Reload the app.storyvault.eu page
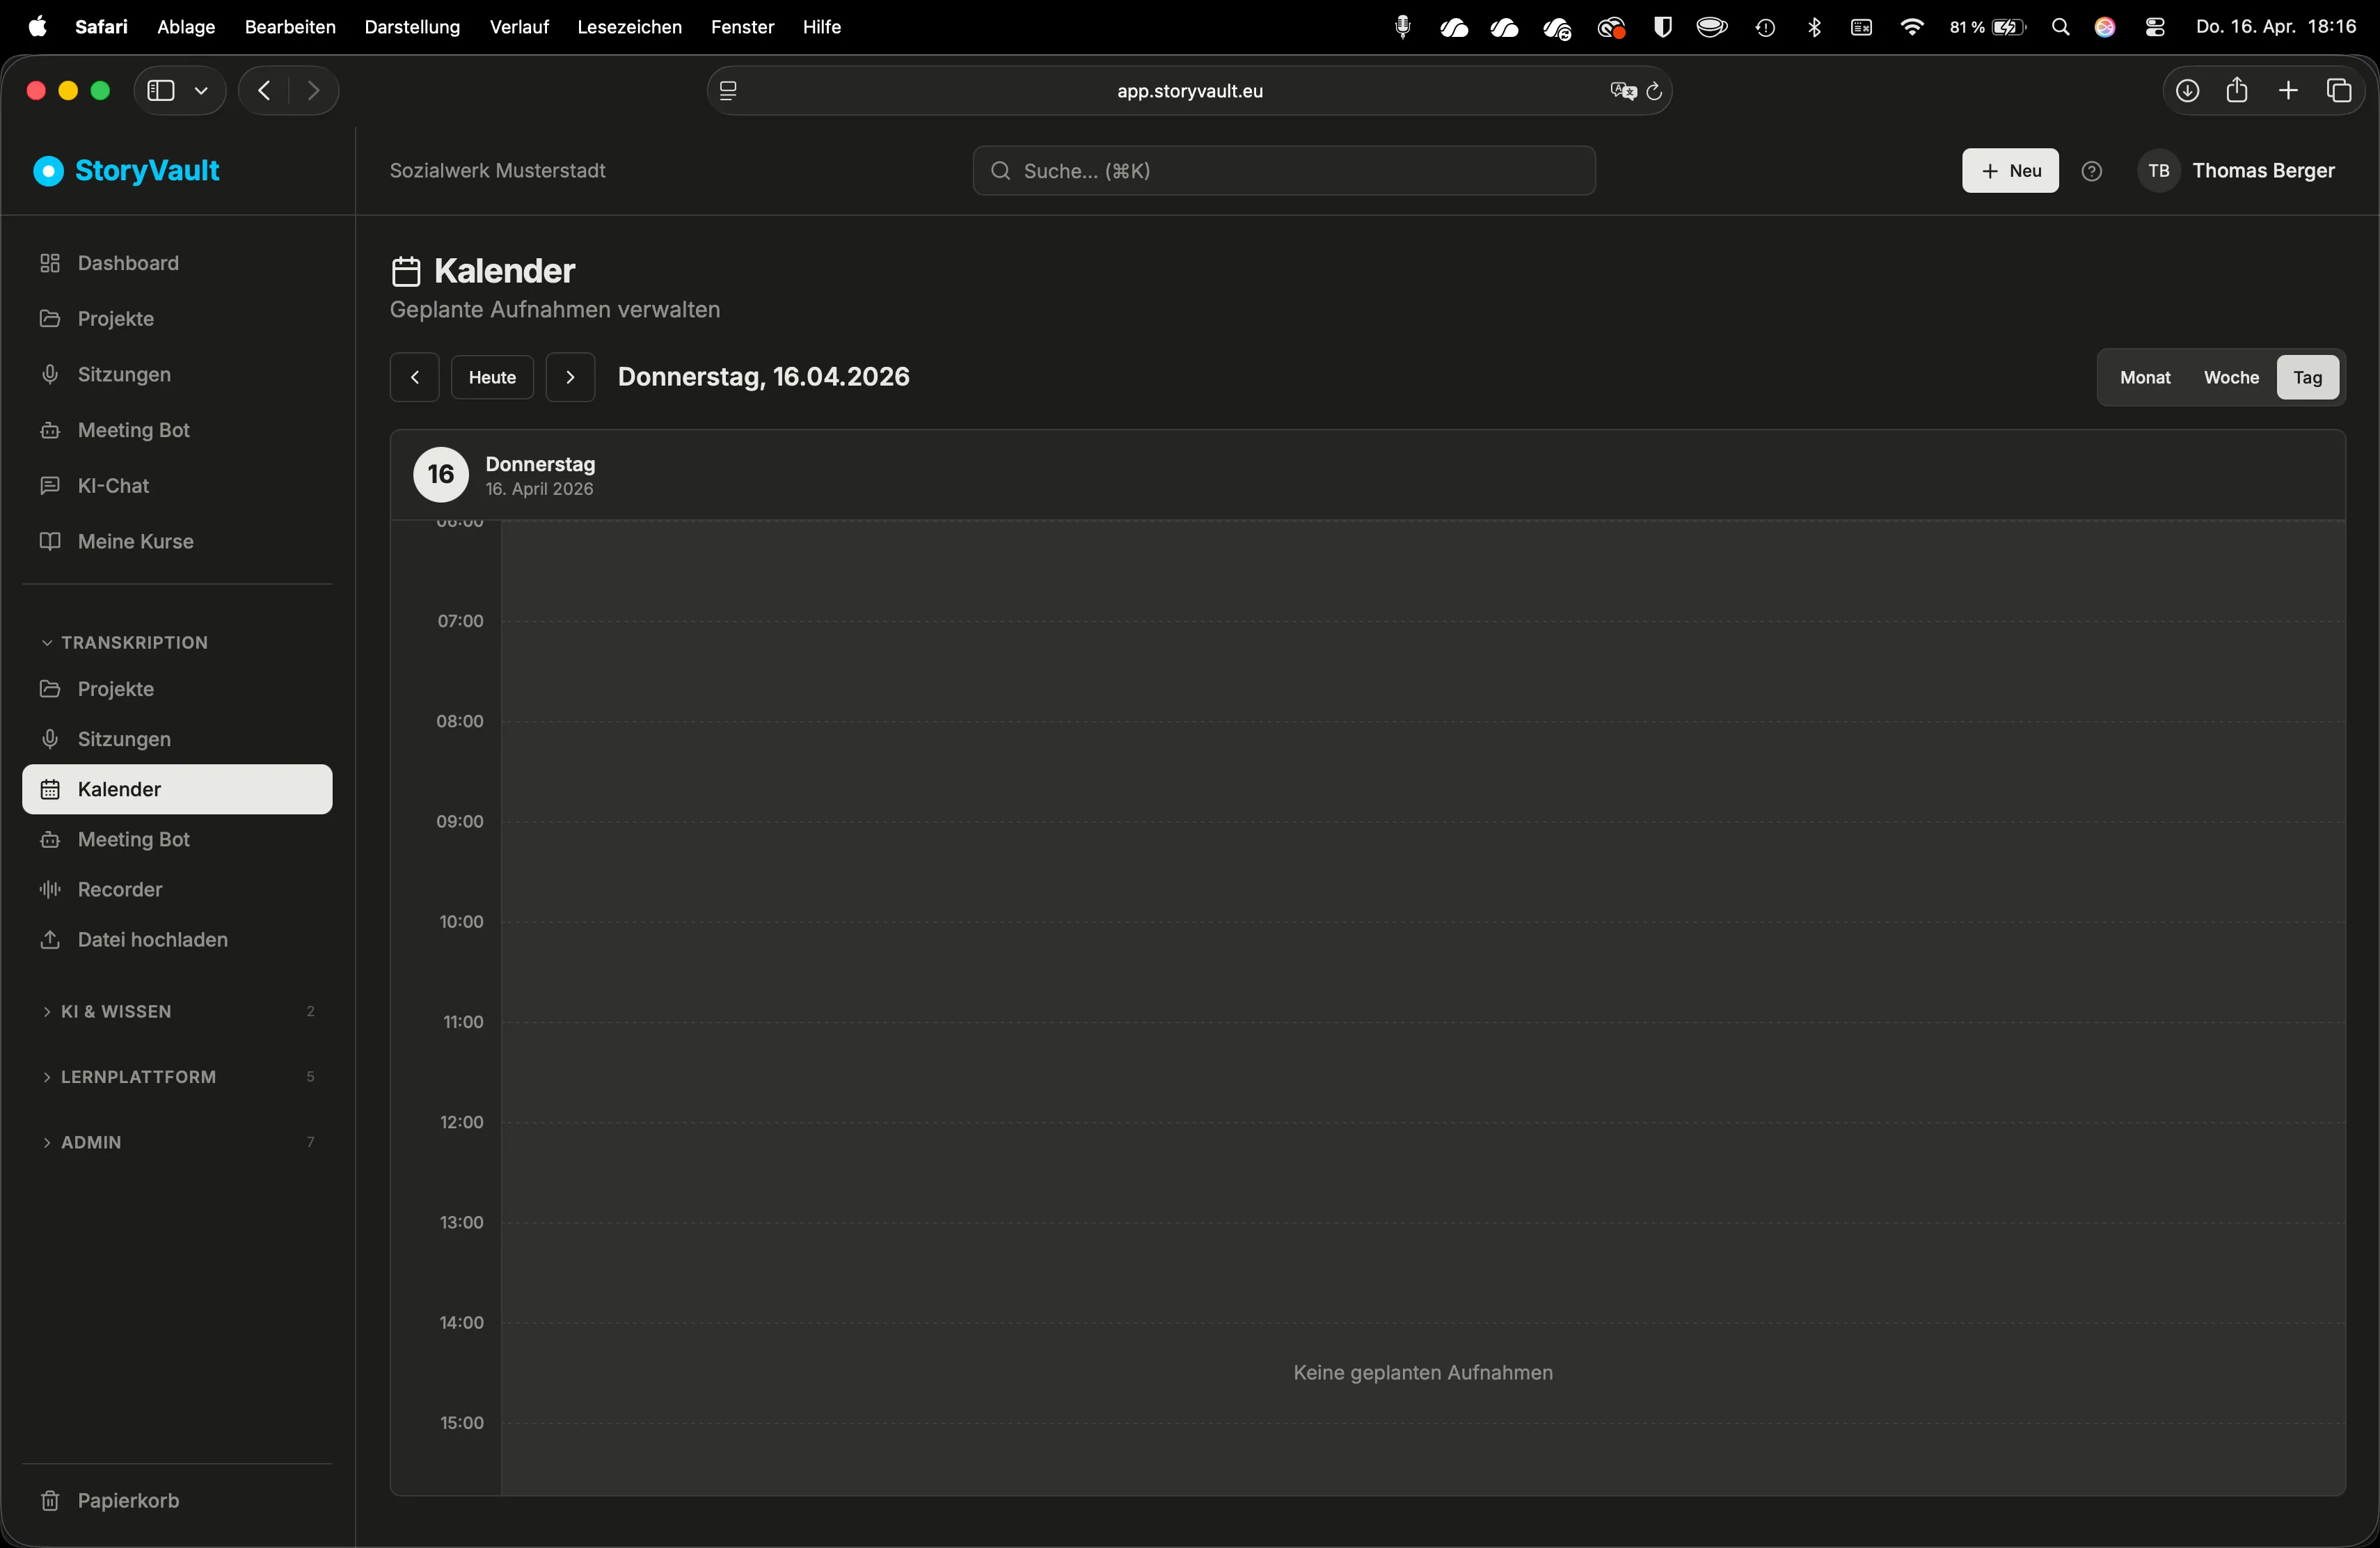2380x1548 pixels. pyautogui.click(x=1654, y=91)
